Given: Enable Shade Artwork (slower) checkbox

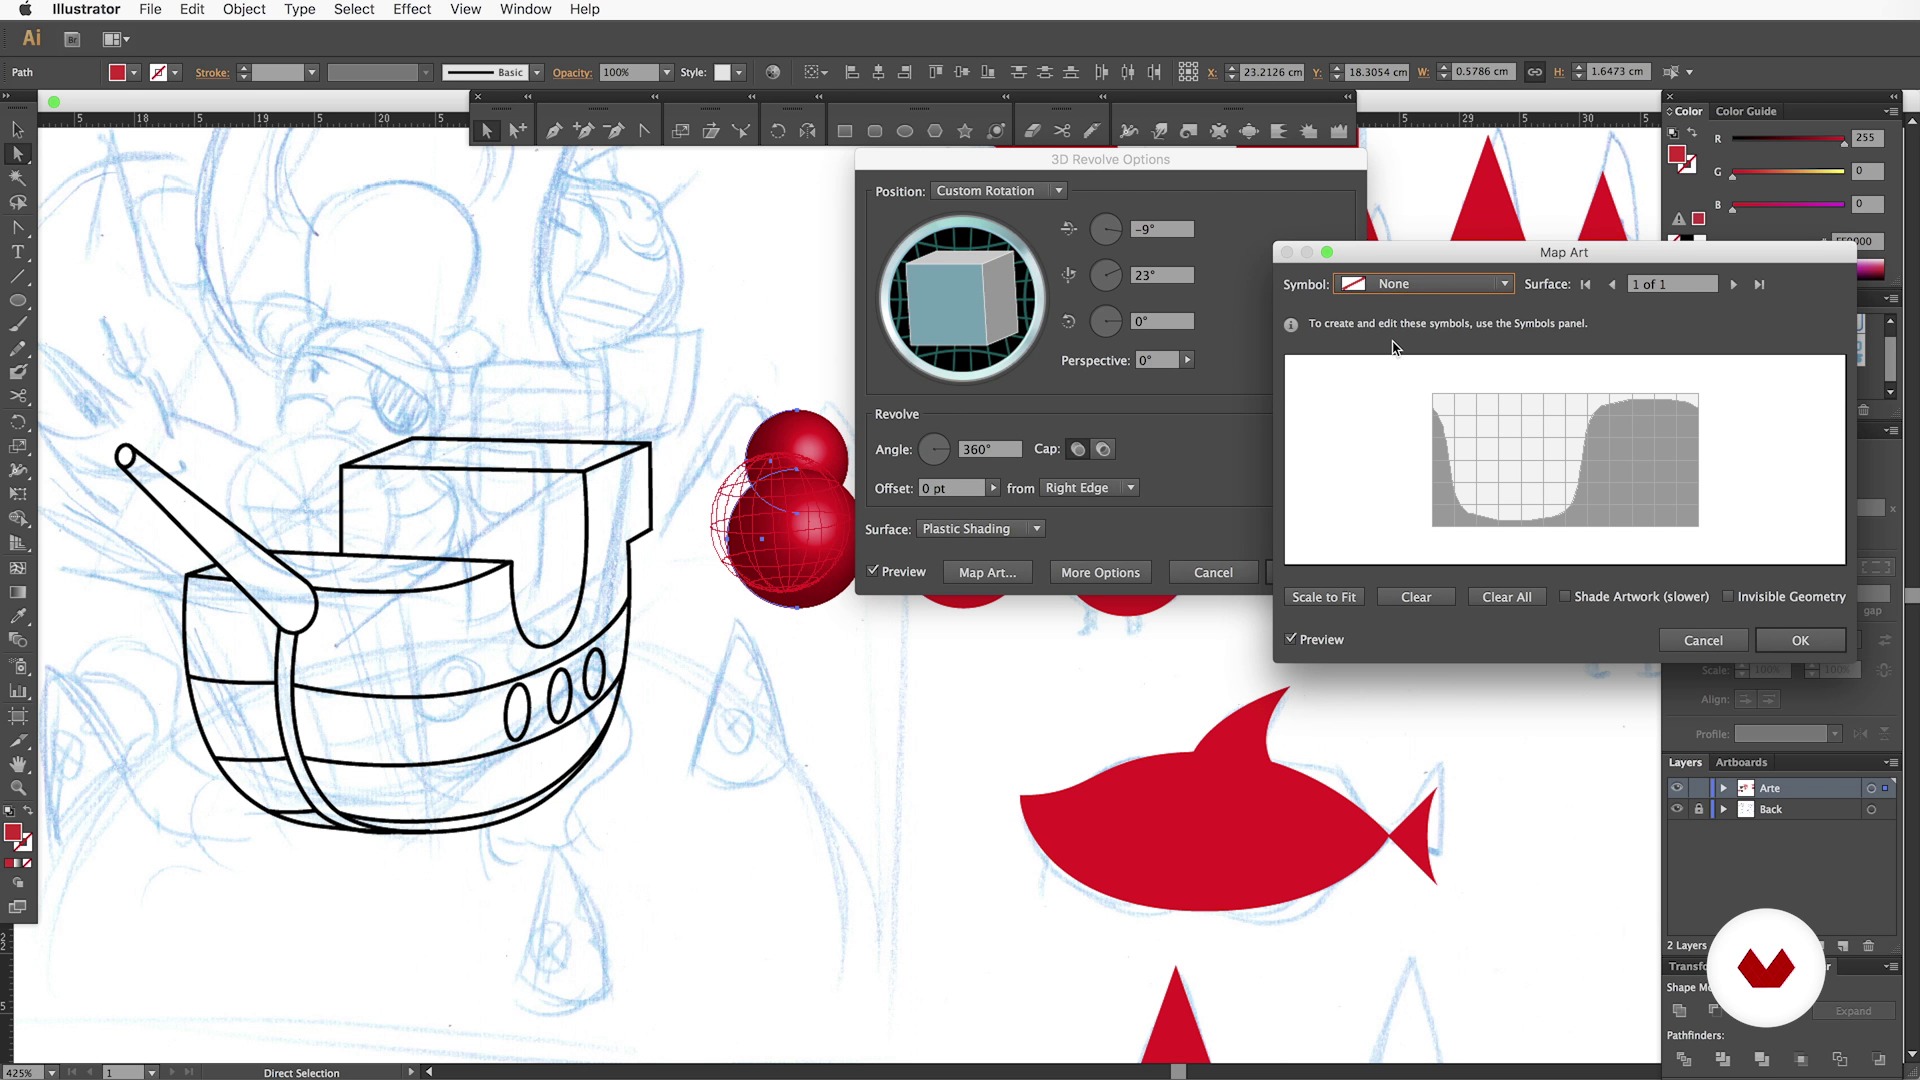Looking at the screenshot, I should click(1565, 597).
